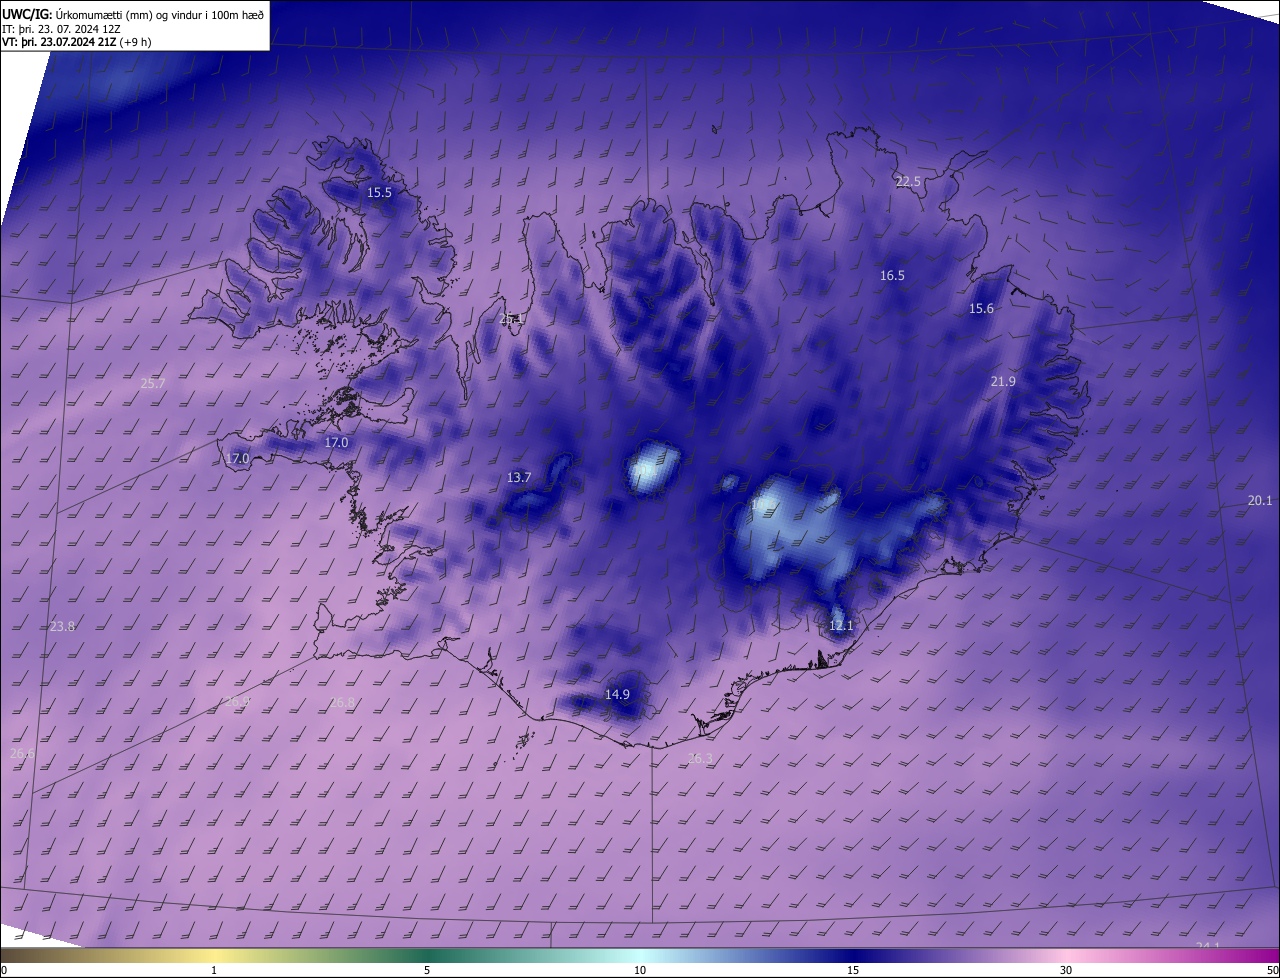Click the colorbar tick label 1
Image resolution: width=1280 pixels, height=978 pixels.
coord(214,970)
